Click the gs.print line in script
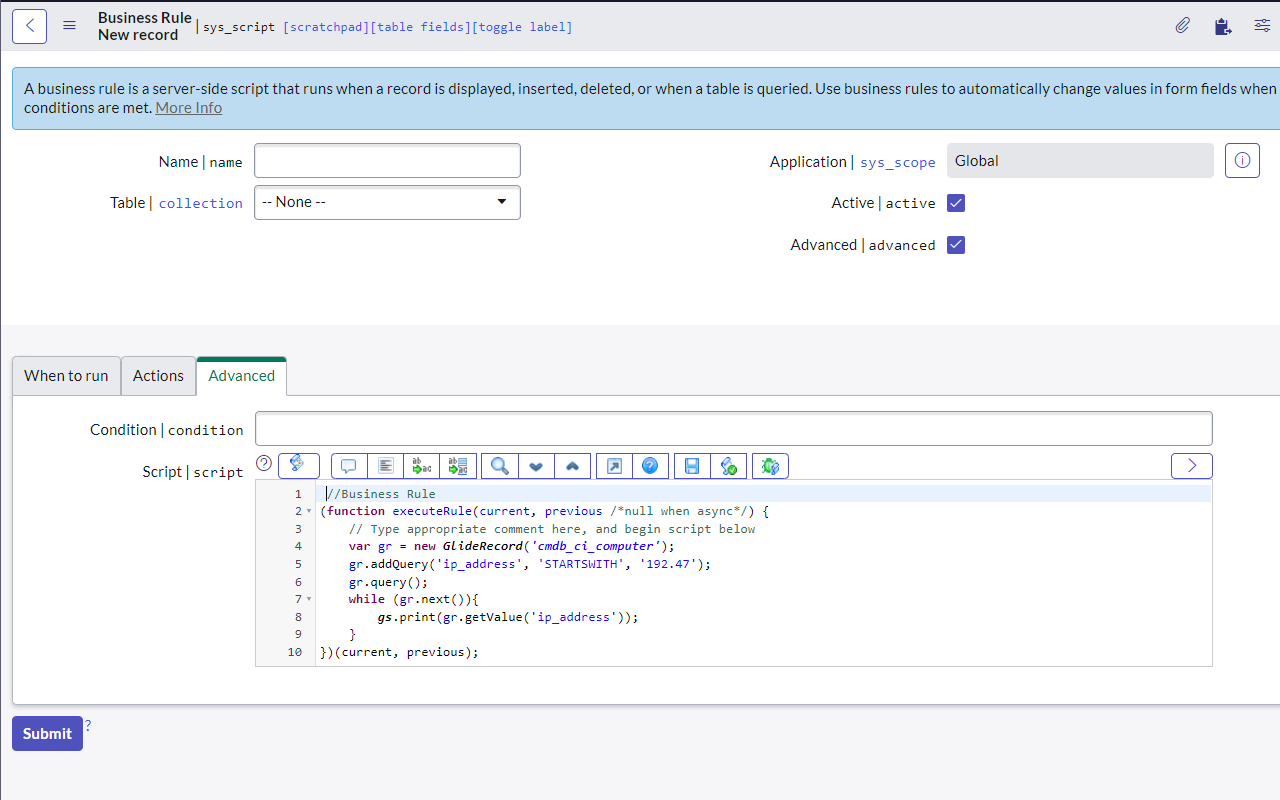Viewport: 1280px width, 800px height. 508,617
